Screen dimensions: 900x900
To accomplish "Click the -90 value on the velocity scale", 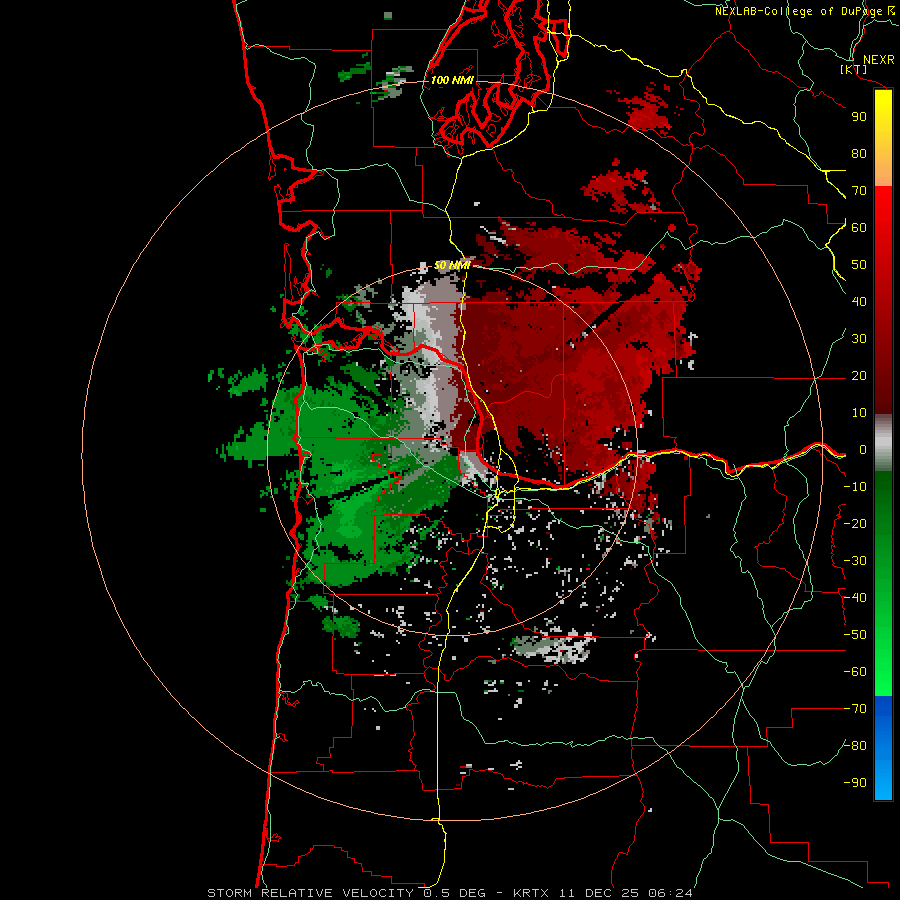I will click(855, 783).
